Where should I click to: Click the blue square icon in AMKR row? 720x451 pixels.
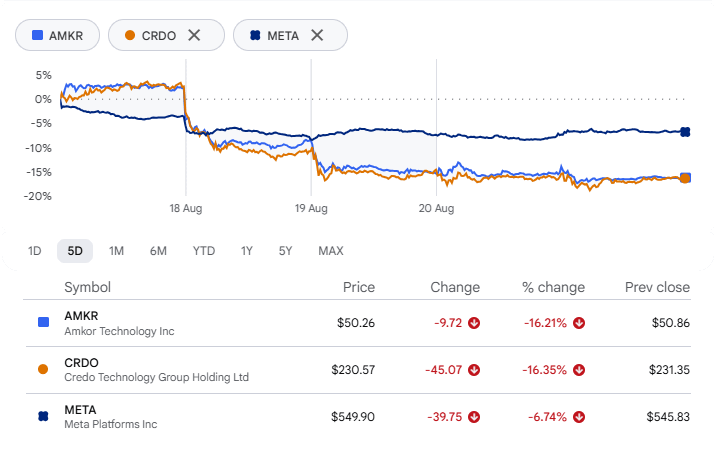click(x=43, y=322)
